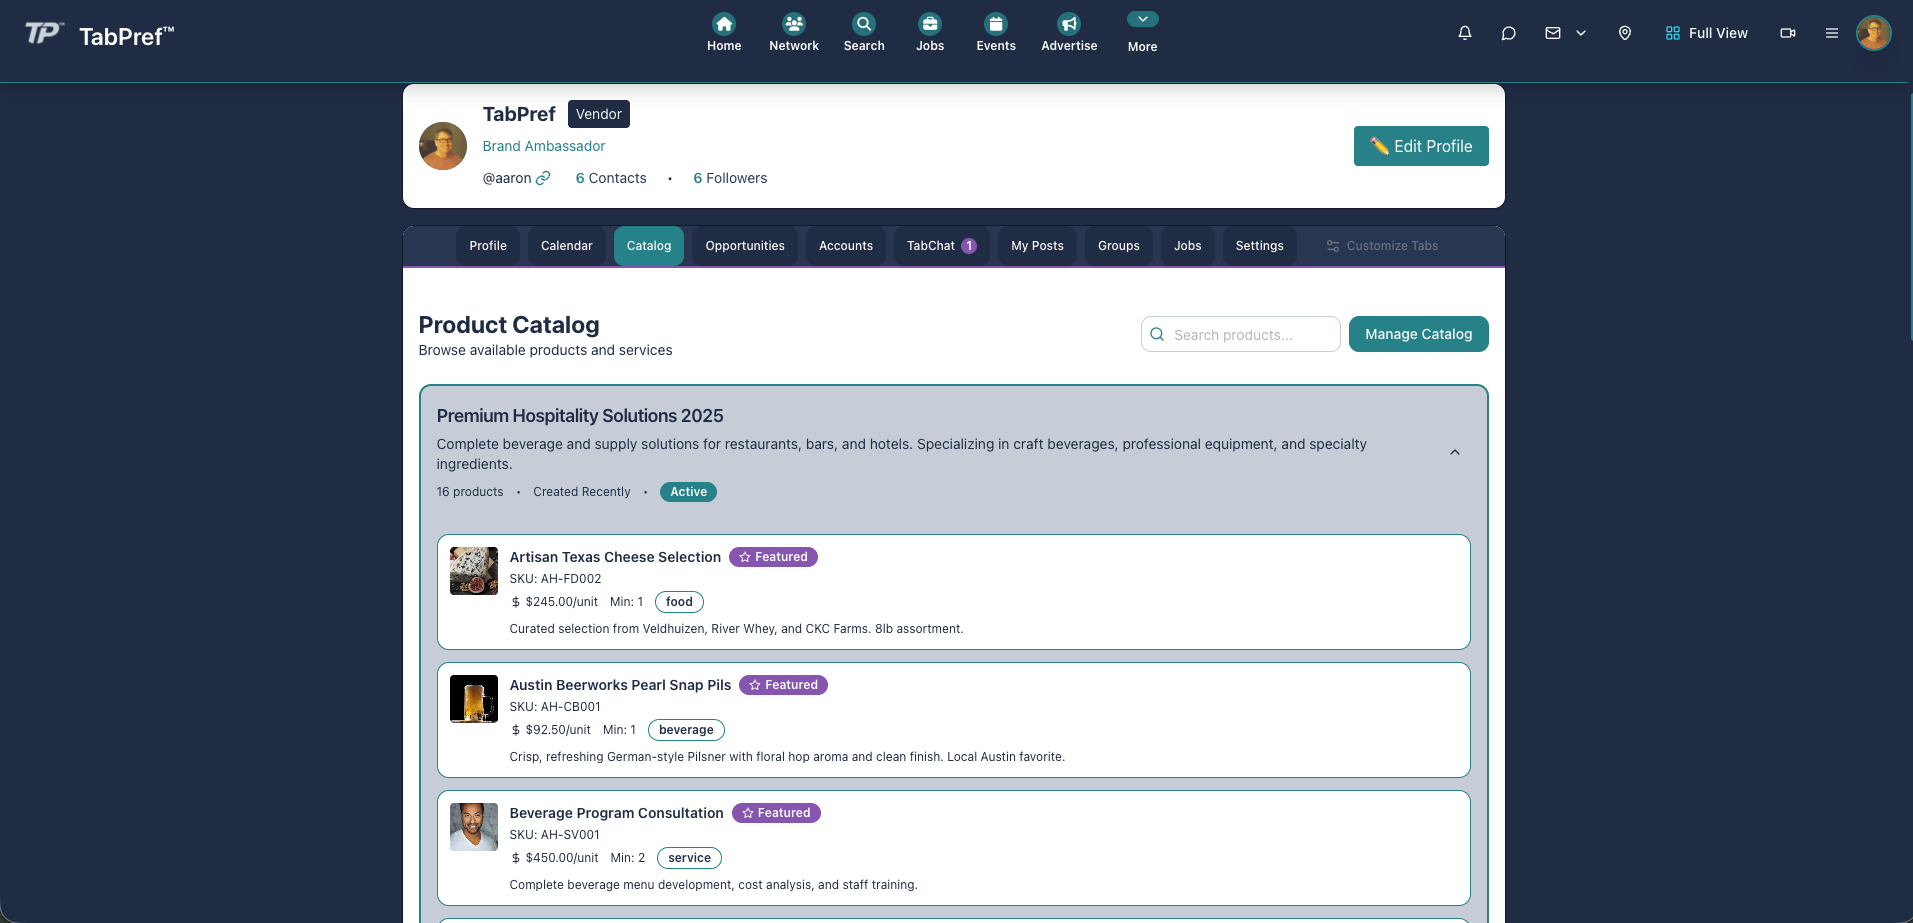Click the Active status badge
This screenshot has height=923, width=1913.
pyautogui.click(x=688, y=492)
